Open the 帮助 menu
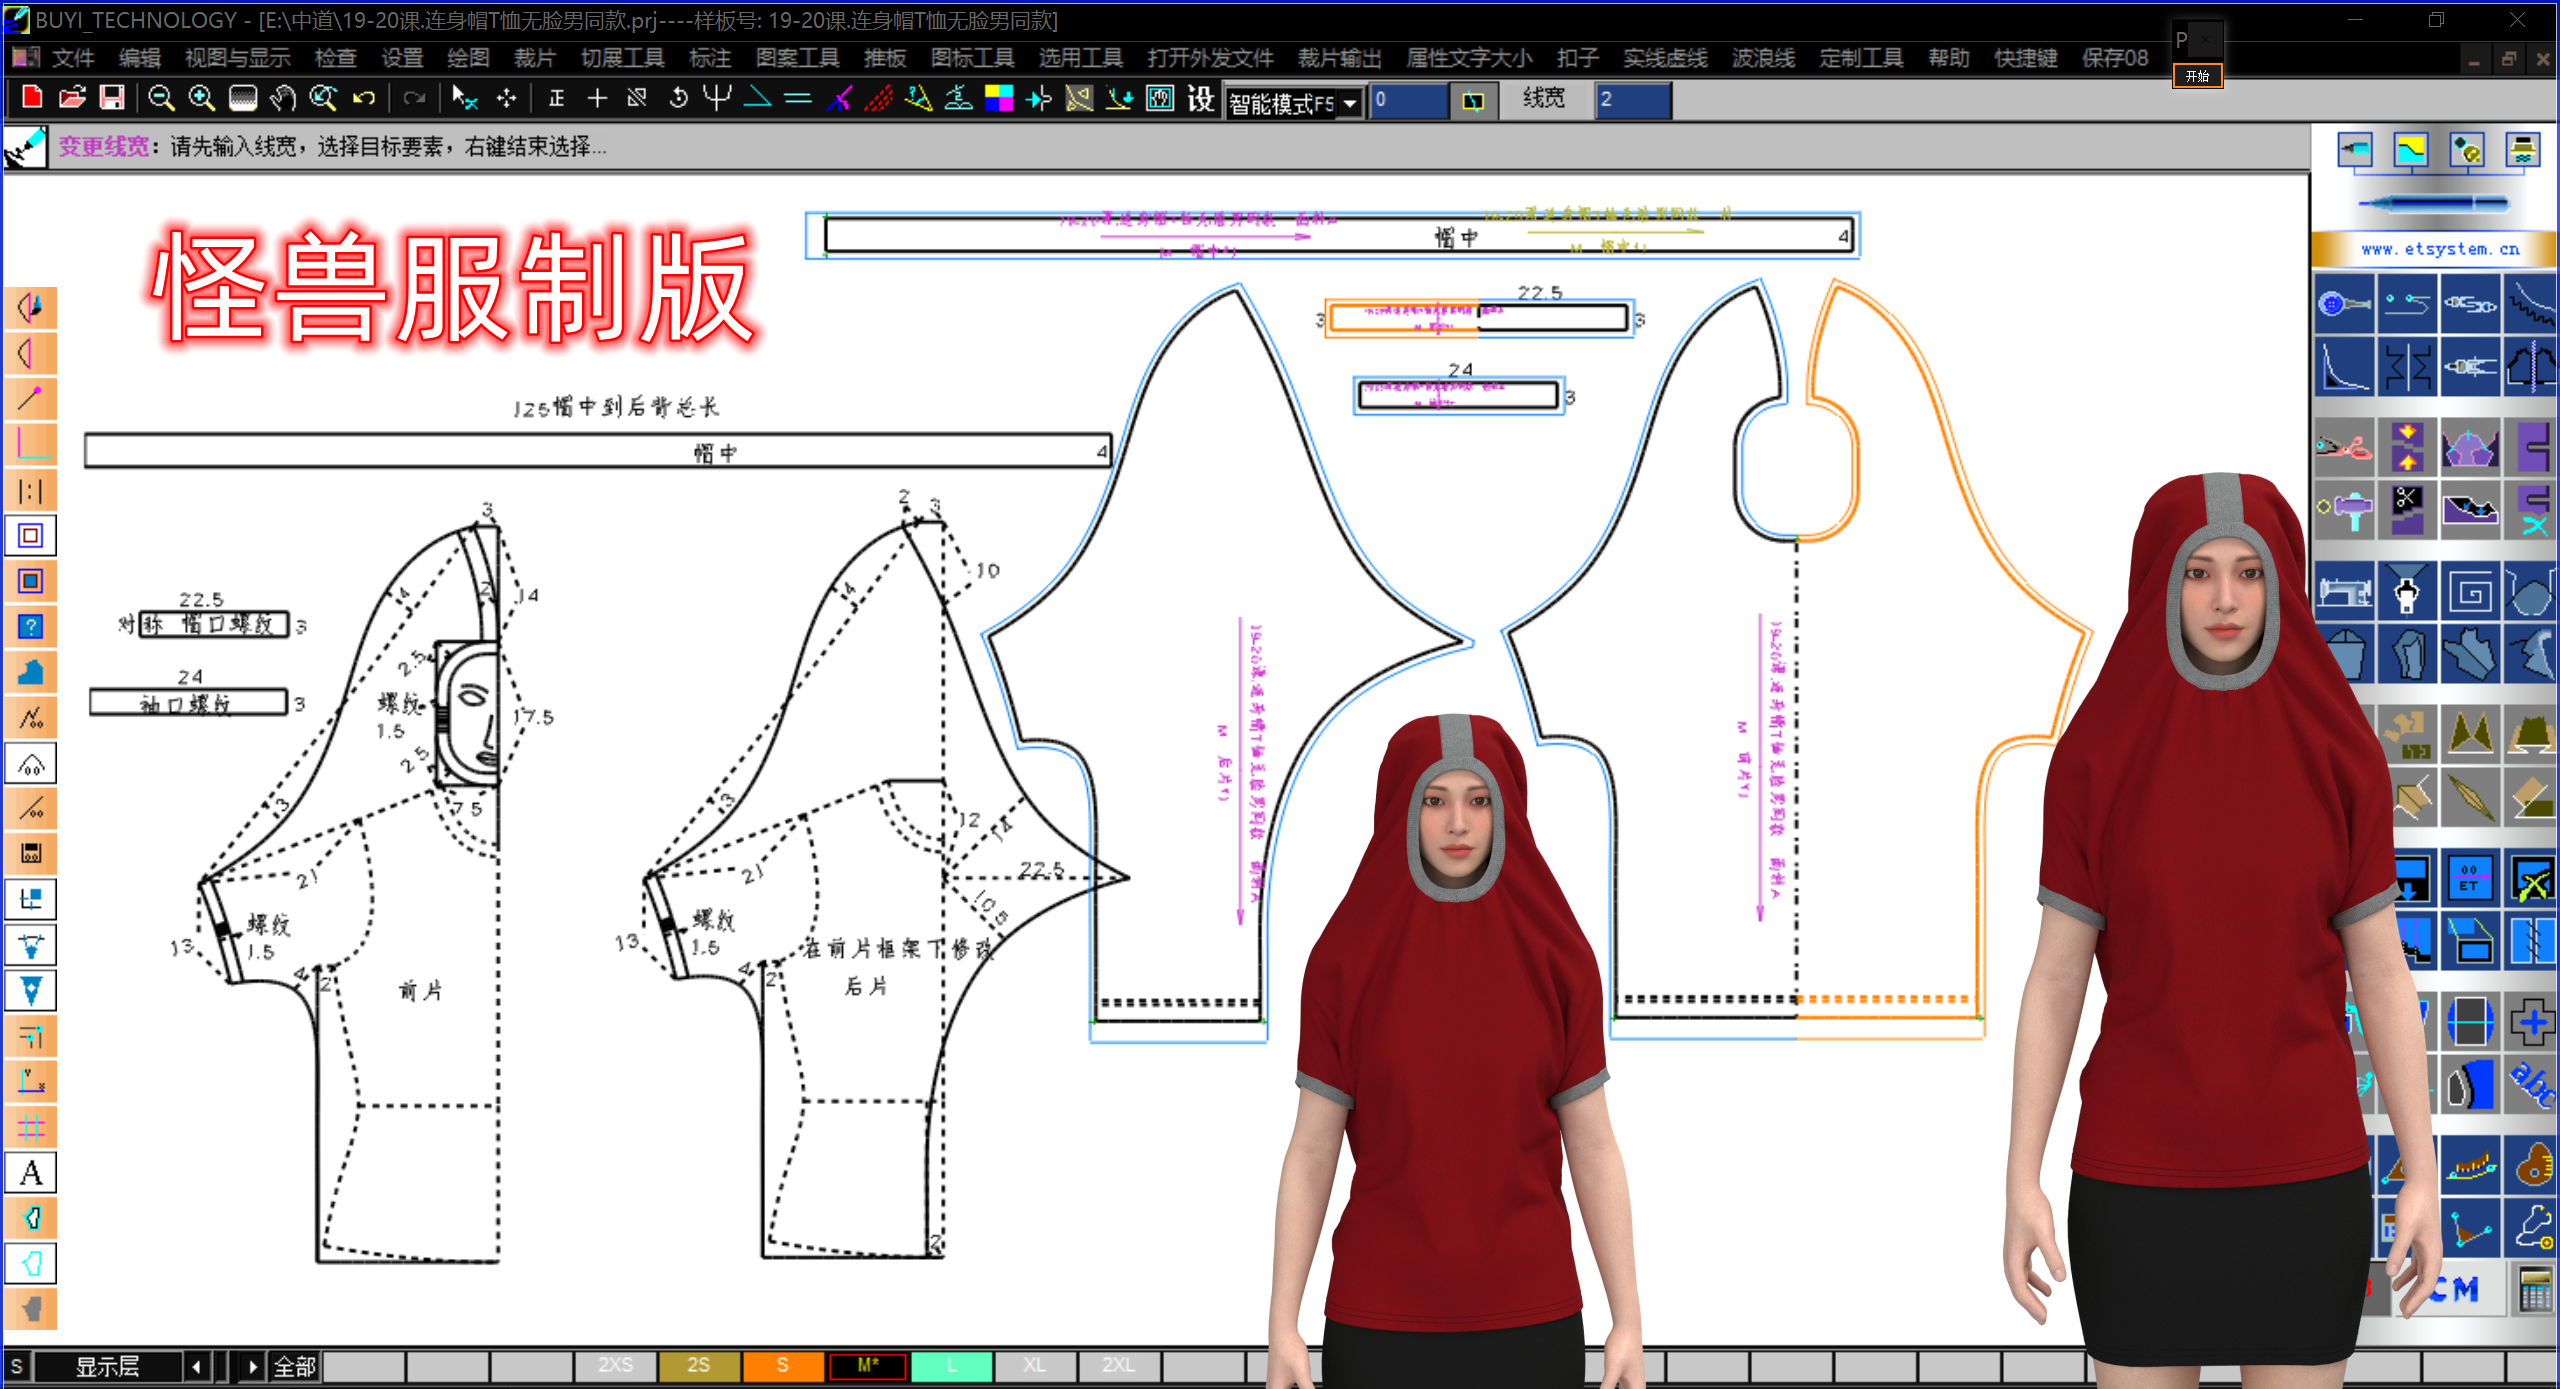The image size is (2560, 1389). pos(1948,58)
